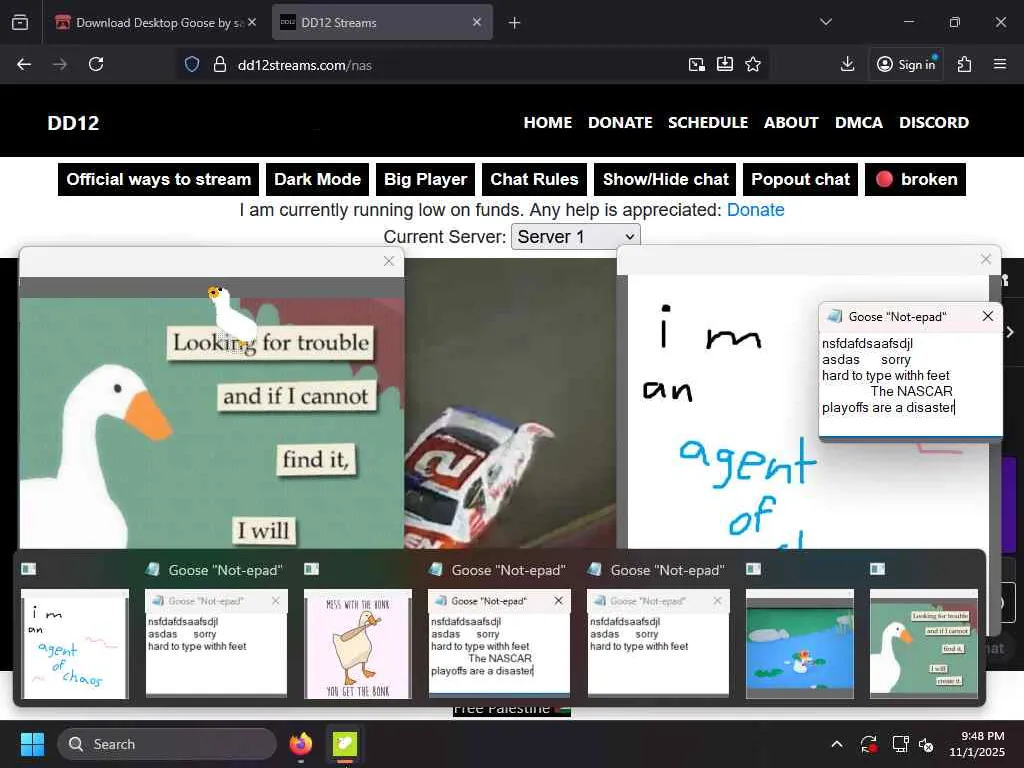Image resolution: width=1024 pixels, height=768 pixels.
Task: Click Official ways to stream button
Action: click(159, 180)
